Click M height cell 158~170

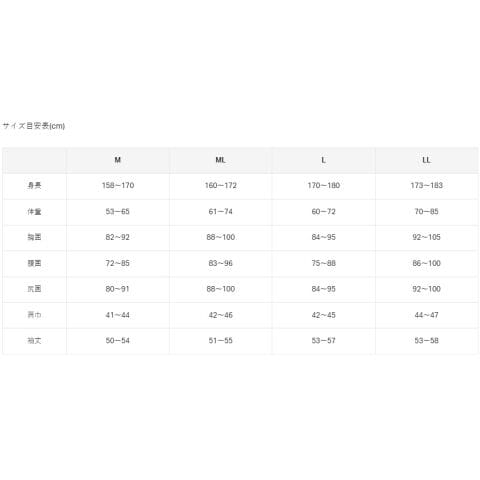[118, 186]
